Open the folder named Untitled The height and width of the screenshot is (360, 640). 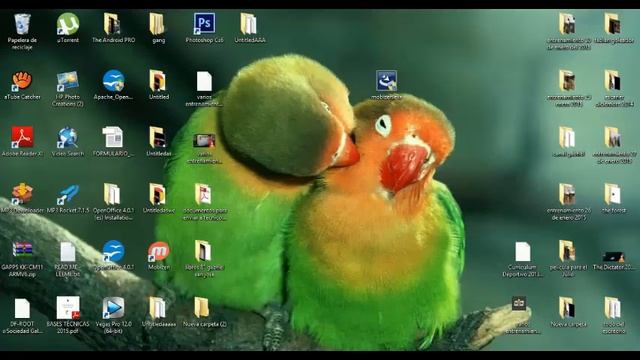tap(158, 81)
